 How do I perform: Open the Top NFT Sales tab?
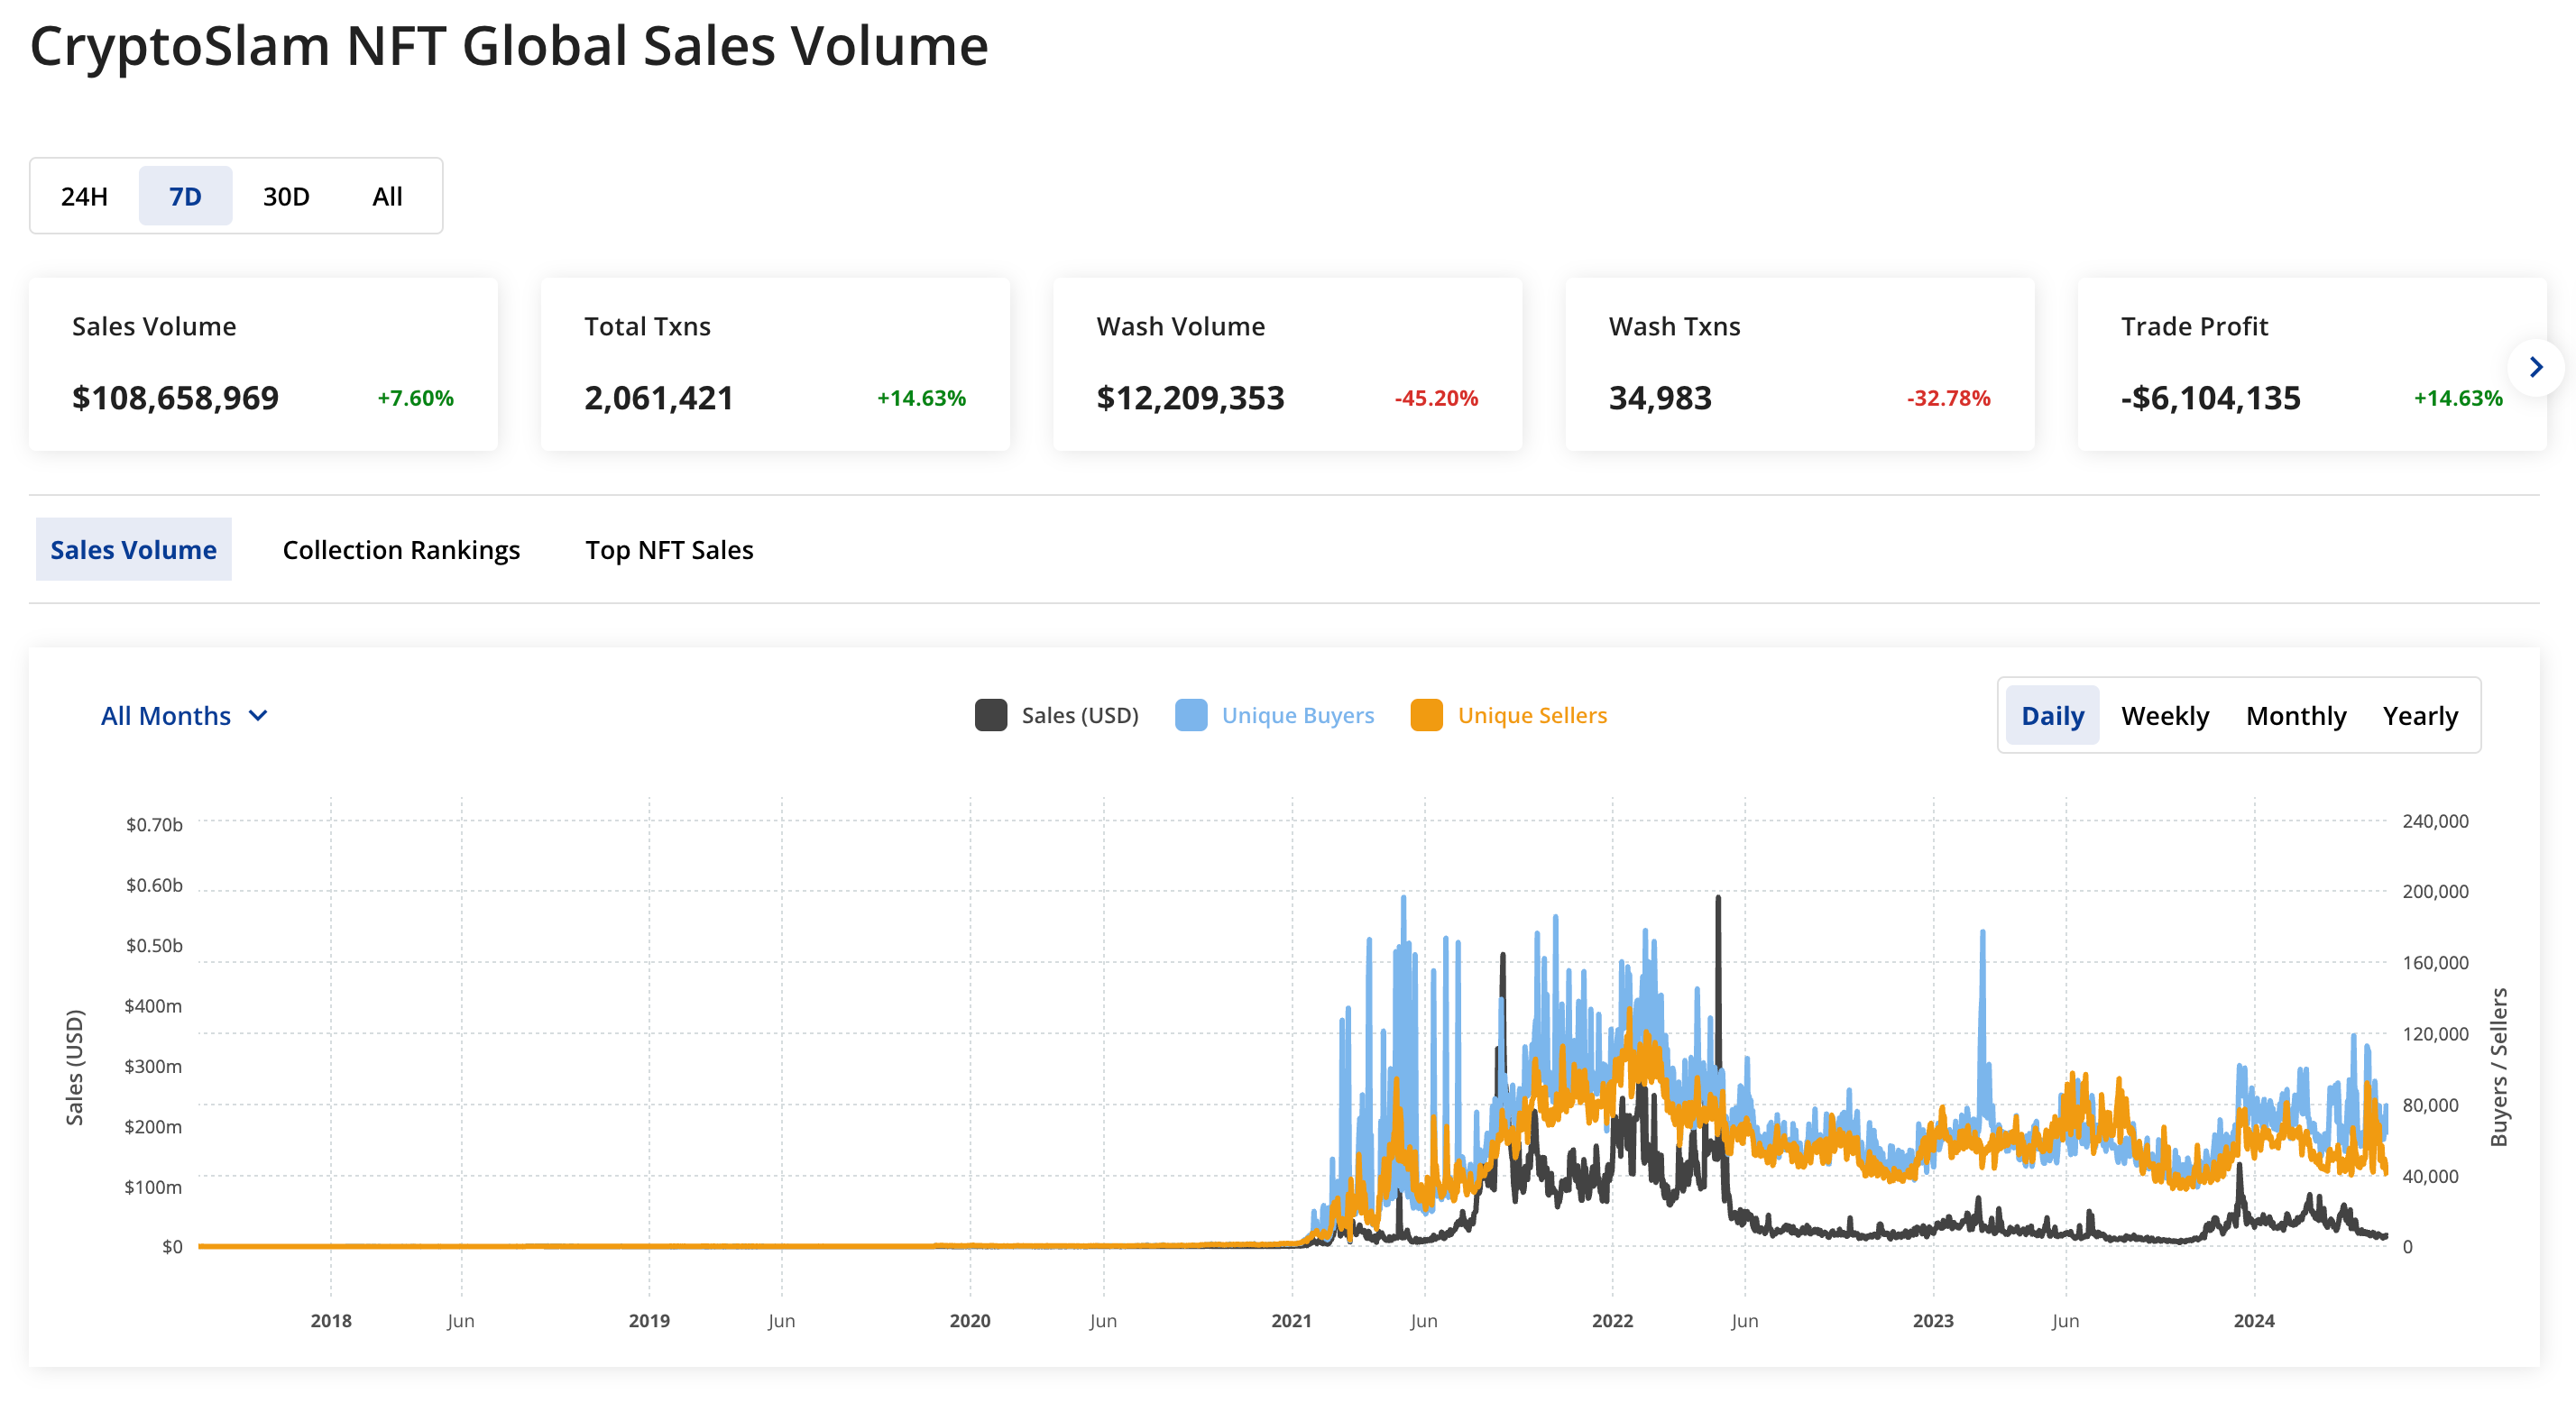pos(669,550)
